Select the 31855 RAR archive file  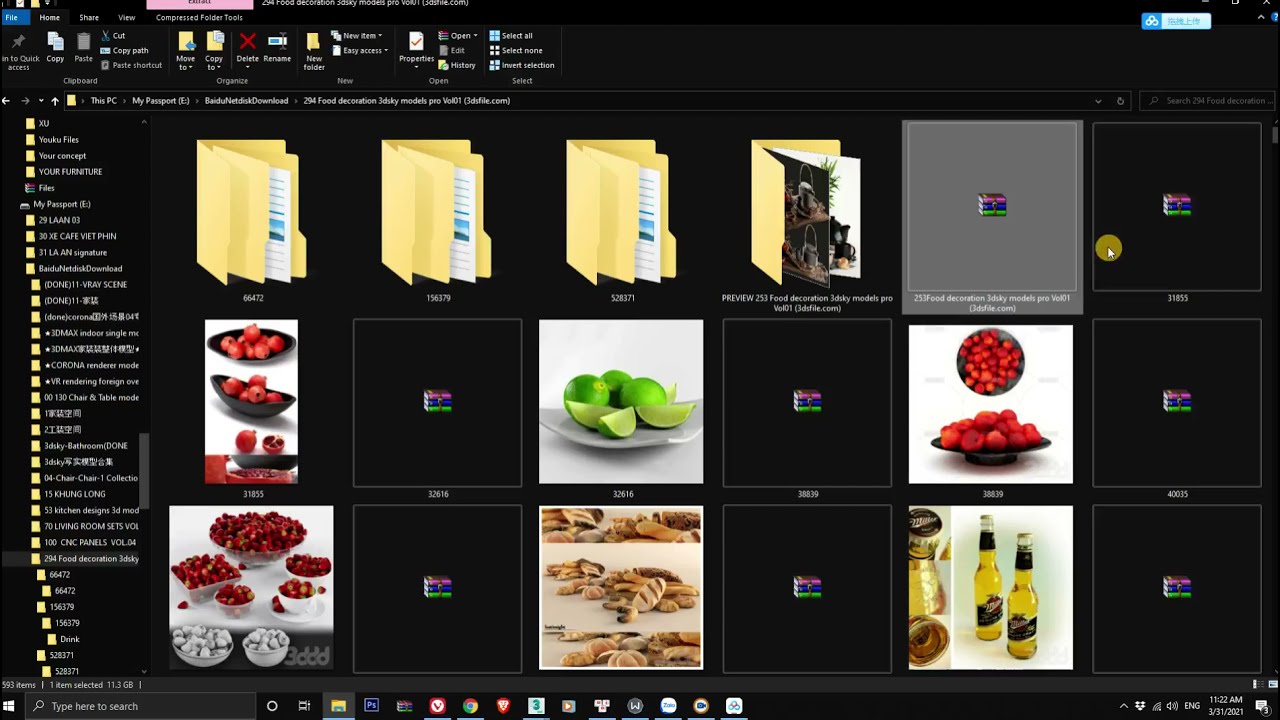tap(1177, 212)
